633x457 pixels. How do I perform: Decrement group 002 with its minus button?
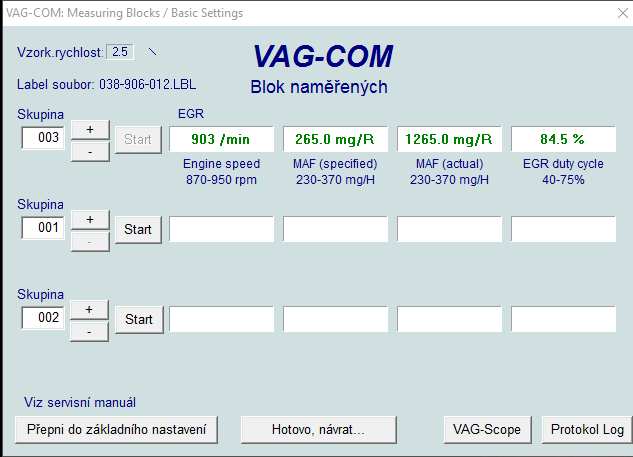click(x=89, y=332)
